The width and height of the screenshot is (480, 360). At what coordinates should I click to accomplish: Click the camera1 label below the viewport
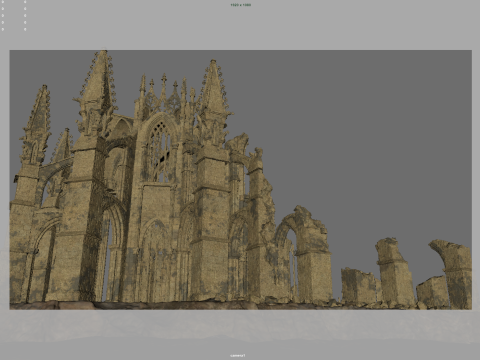238,355
